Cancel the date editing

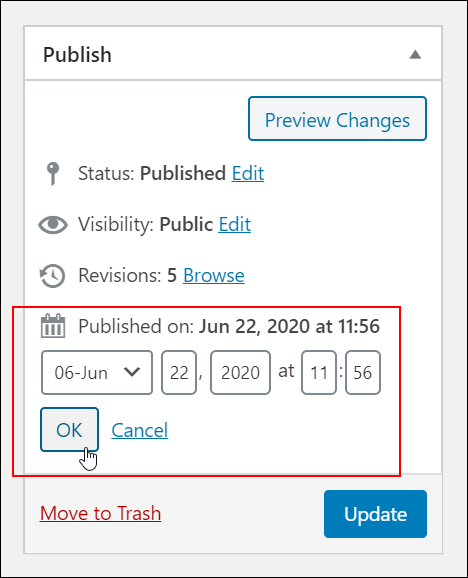140,430
